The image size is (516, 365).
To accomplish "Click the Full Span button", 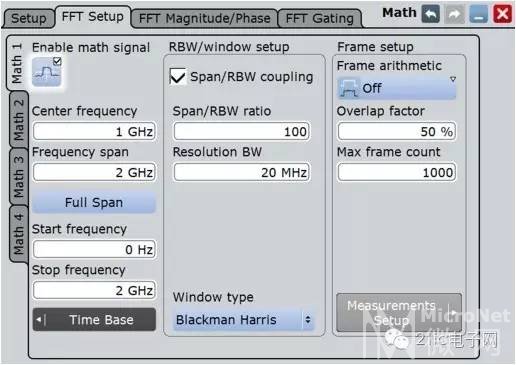I will [x=94, y=202].
